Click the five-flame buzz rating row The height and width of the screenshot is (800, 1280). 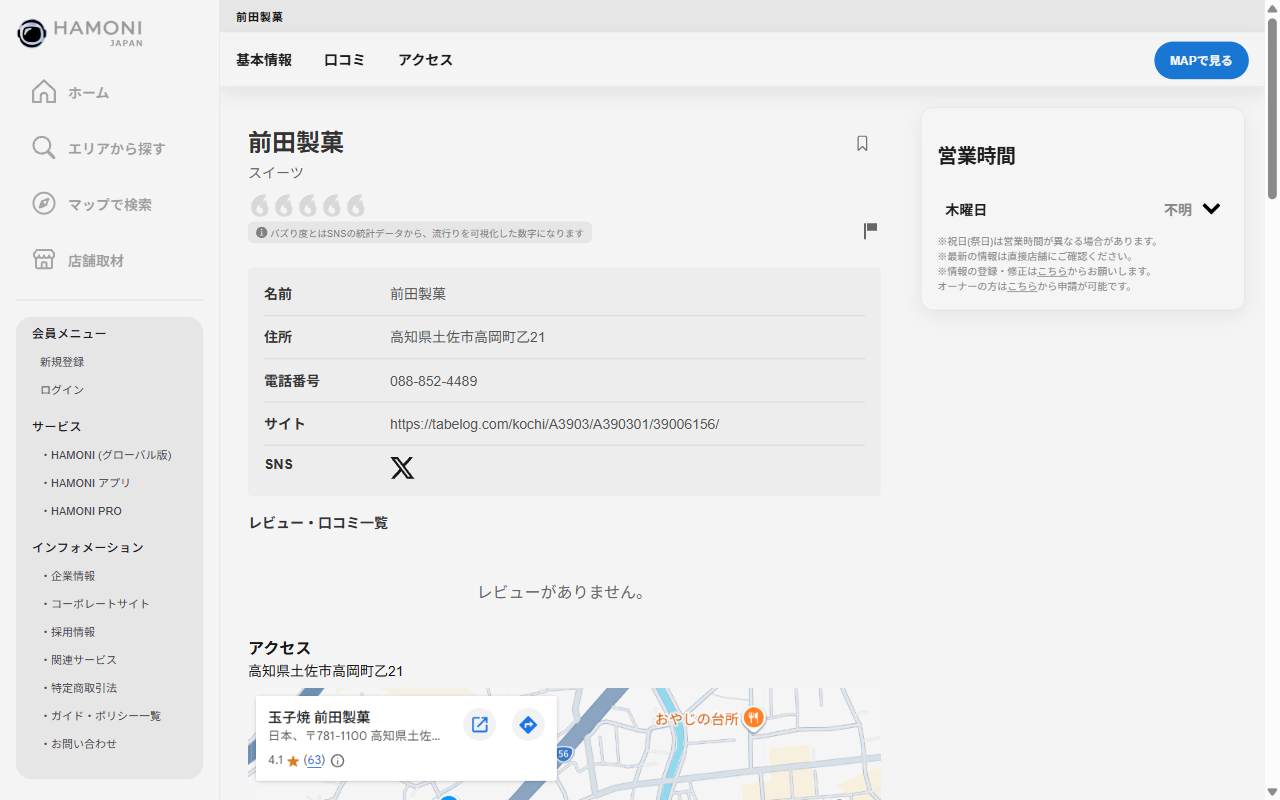(x=307, y=205)
